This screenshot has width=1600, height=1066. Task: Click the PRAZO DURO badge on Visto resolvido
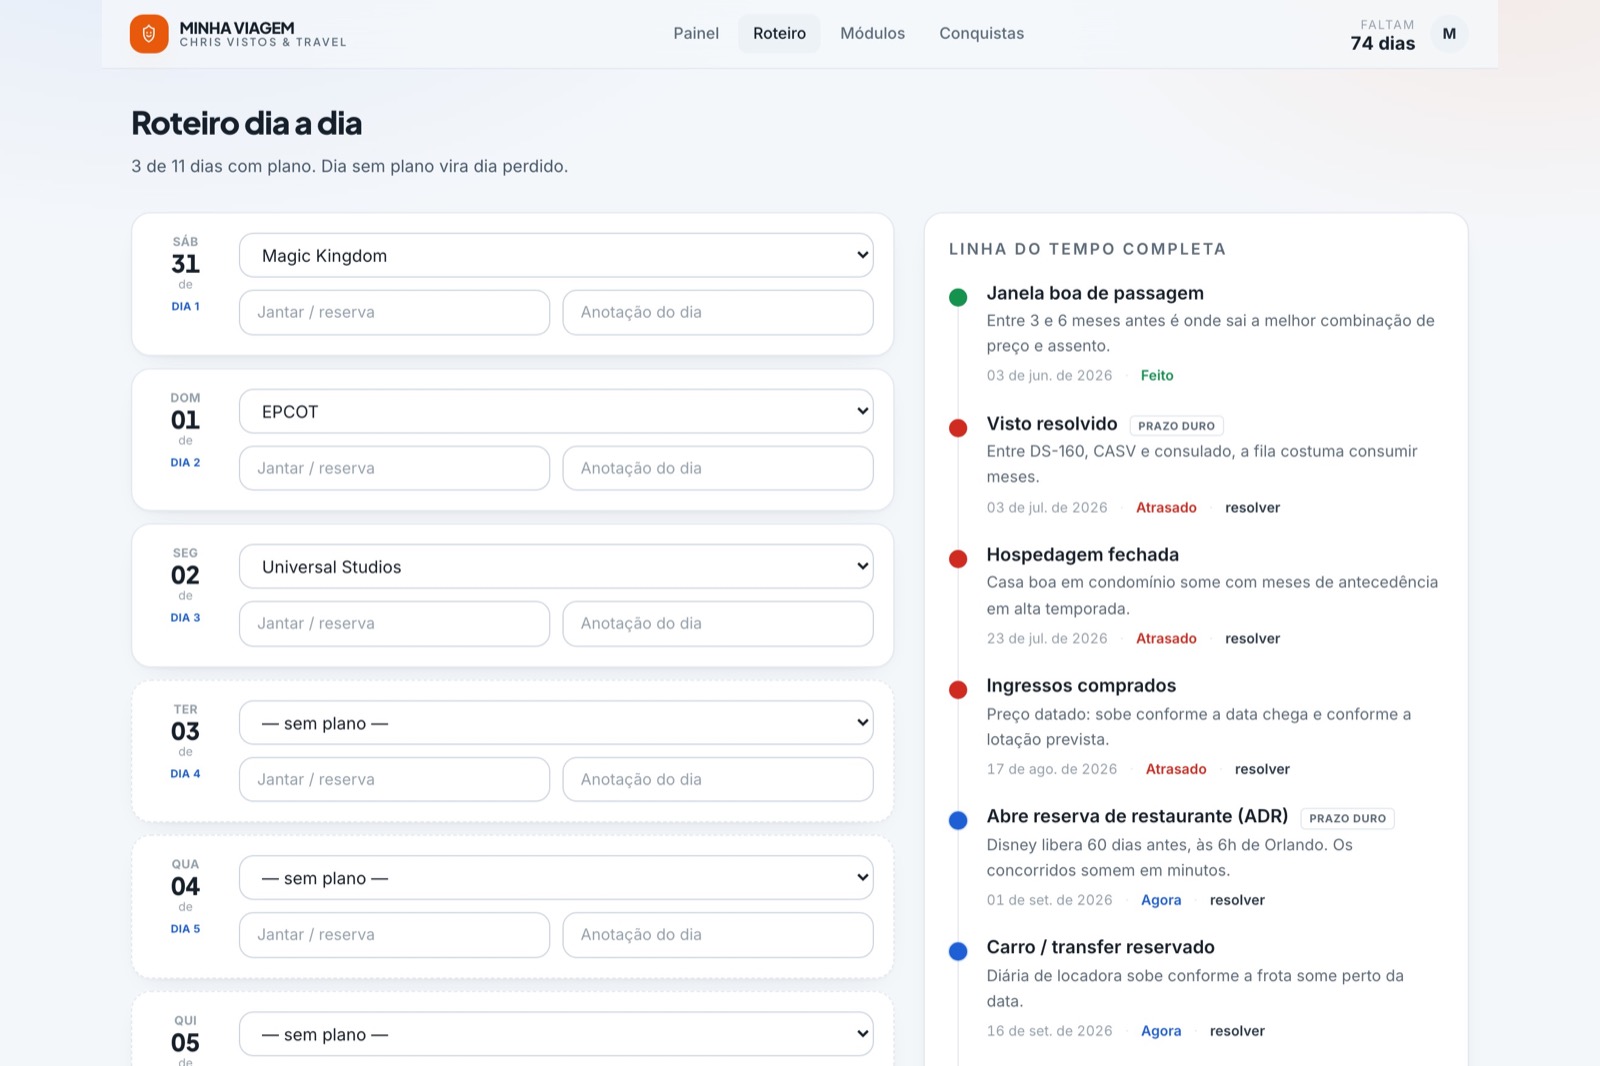pos(1176,426)
